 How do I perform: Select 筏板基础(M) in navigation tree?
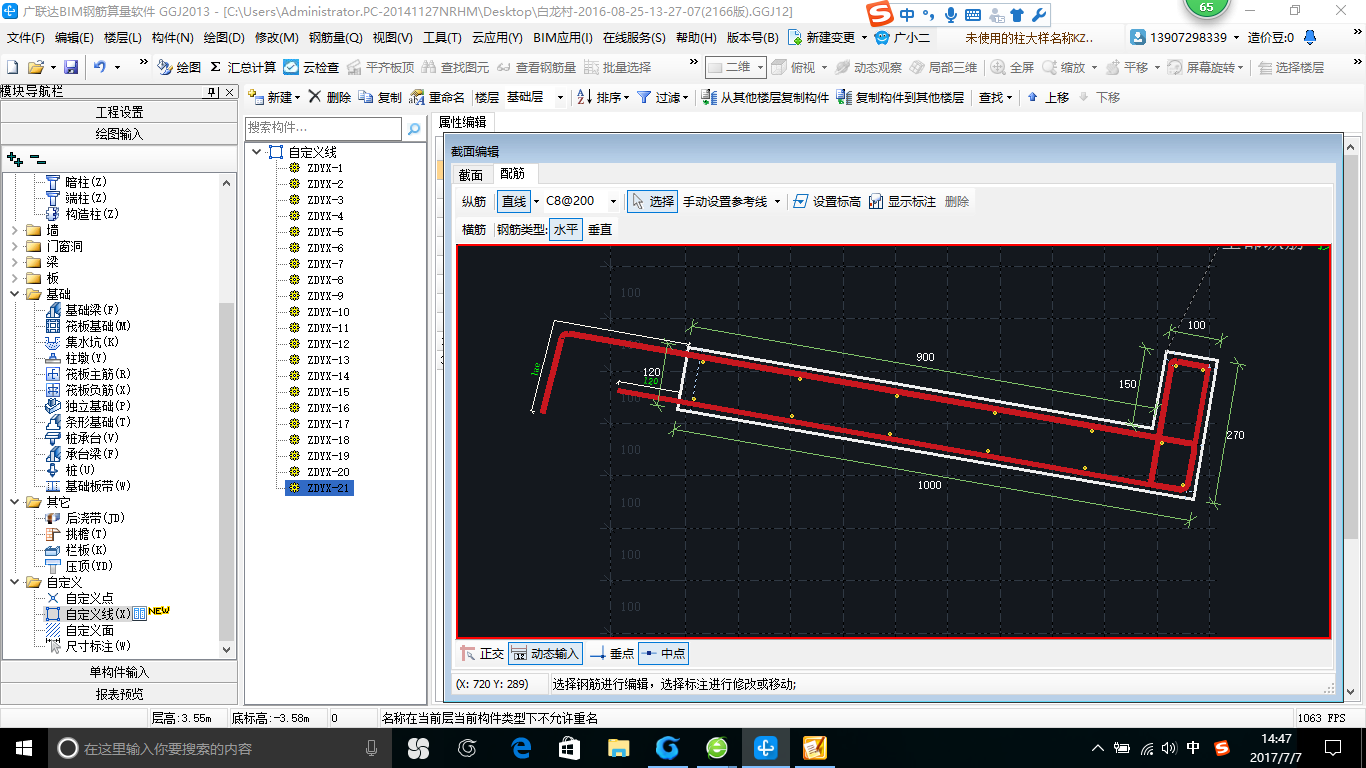[x=88, y=326]
